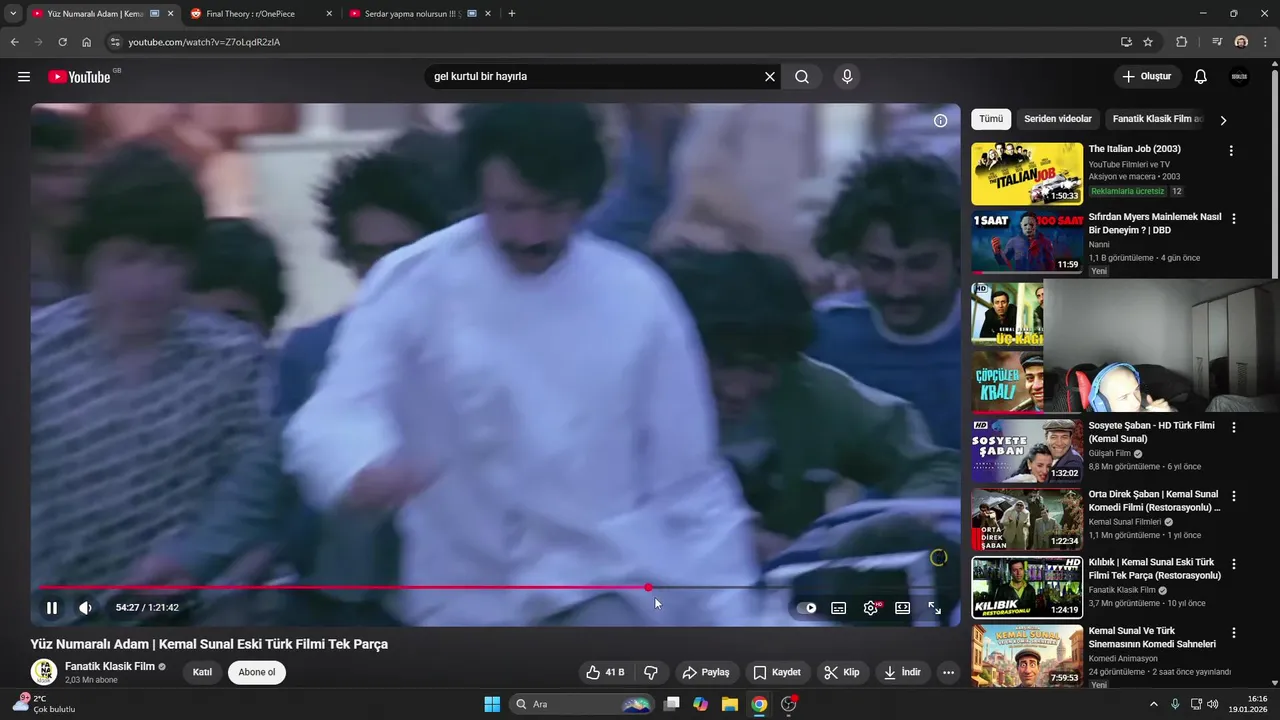Open YouTube notifications bell
Image resolution: width=1280 pixels, height=720 pixels.
1201,77
